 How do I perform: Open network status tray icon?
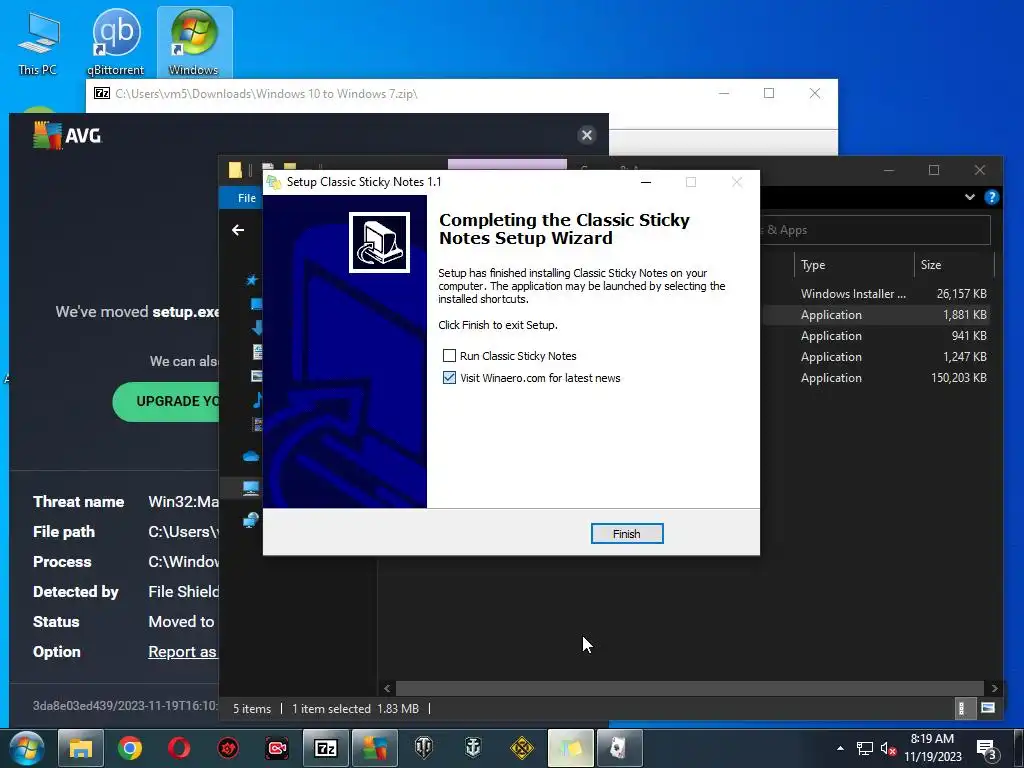point(865,748)
